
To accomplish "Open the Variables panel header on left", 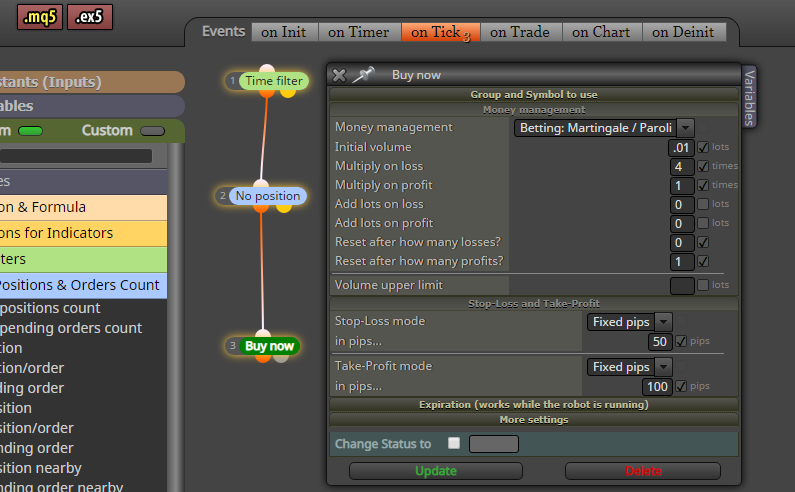I will click(92, 106).
